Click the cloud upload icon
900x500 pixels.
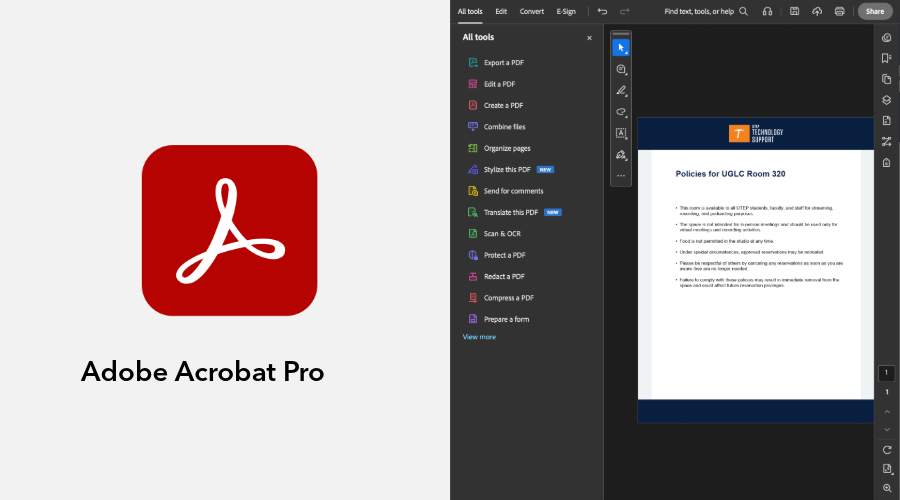[817, 11]
